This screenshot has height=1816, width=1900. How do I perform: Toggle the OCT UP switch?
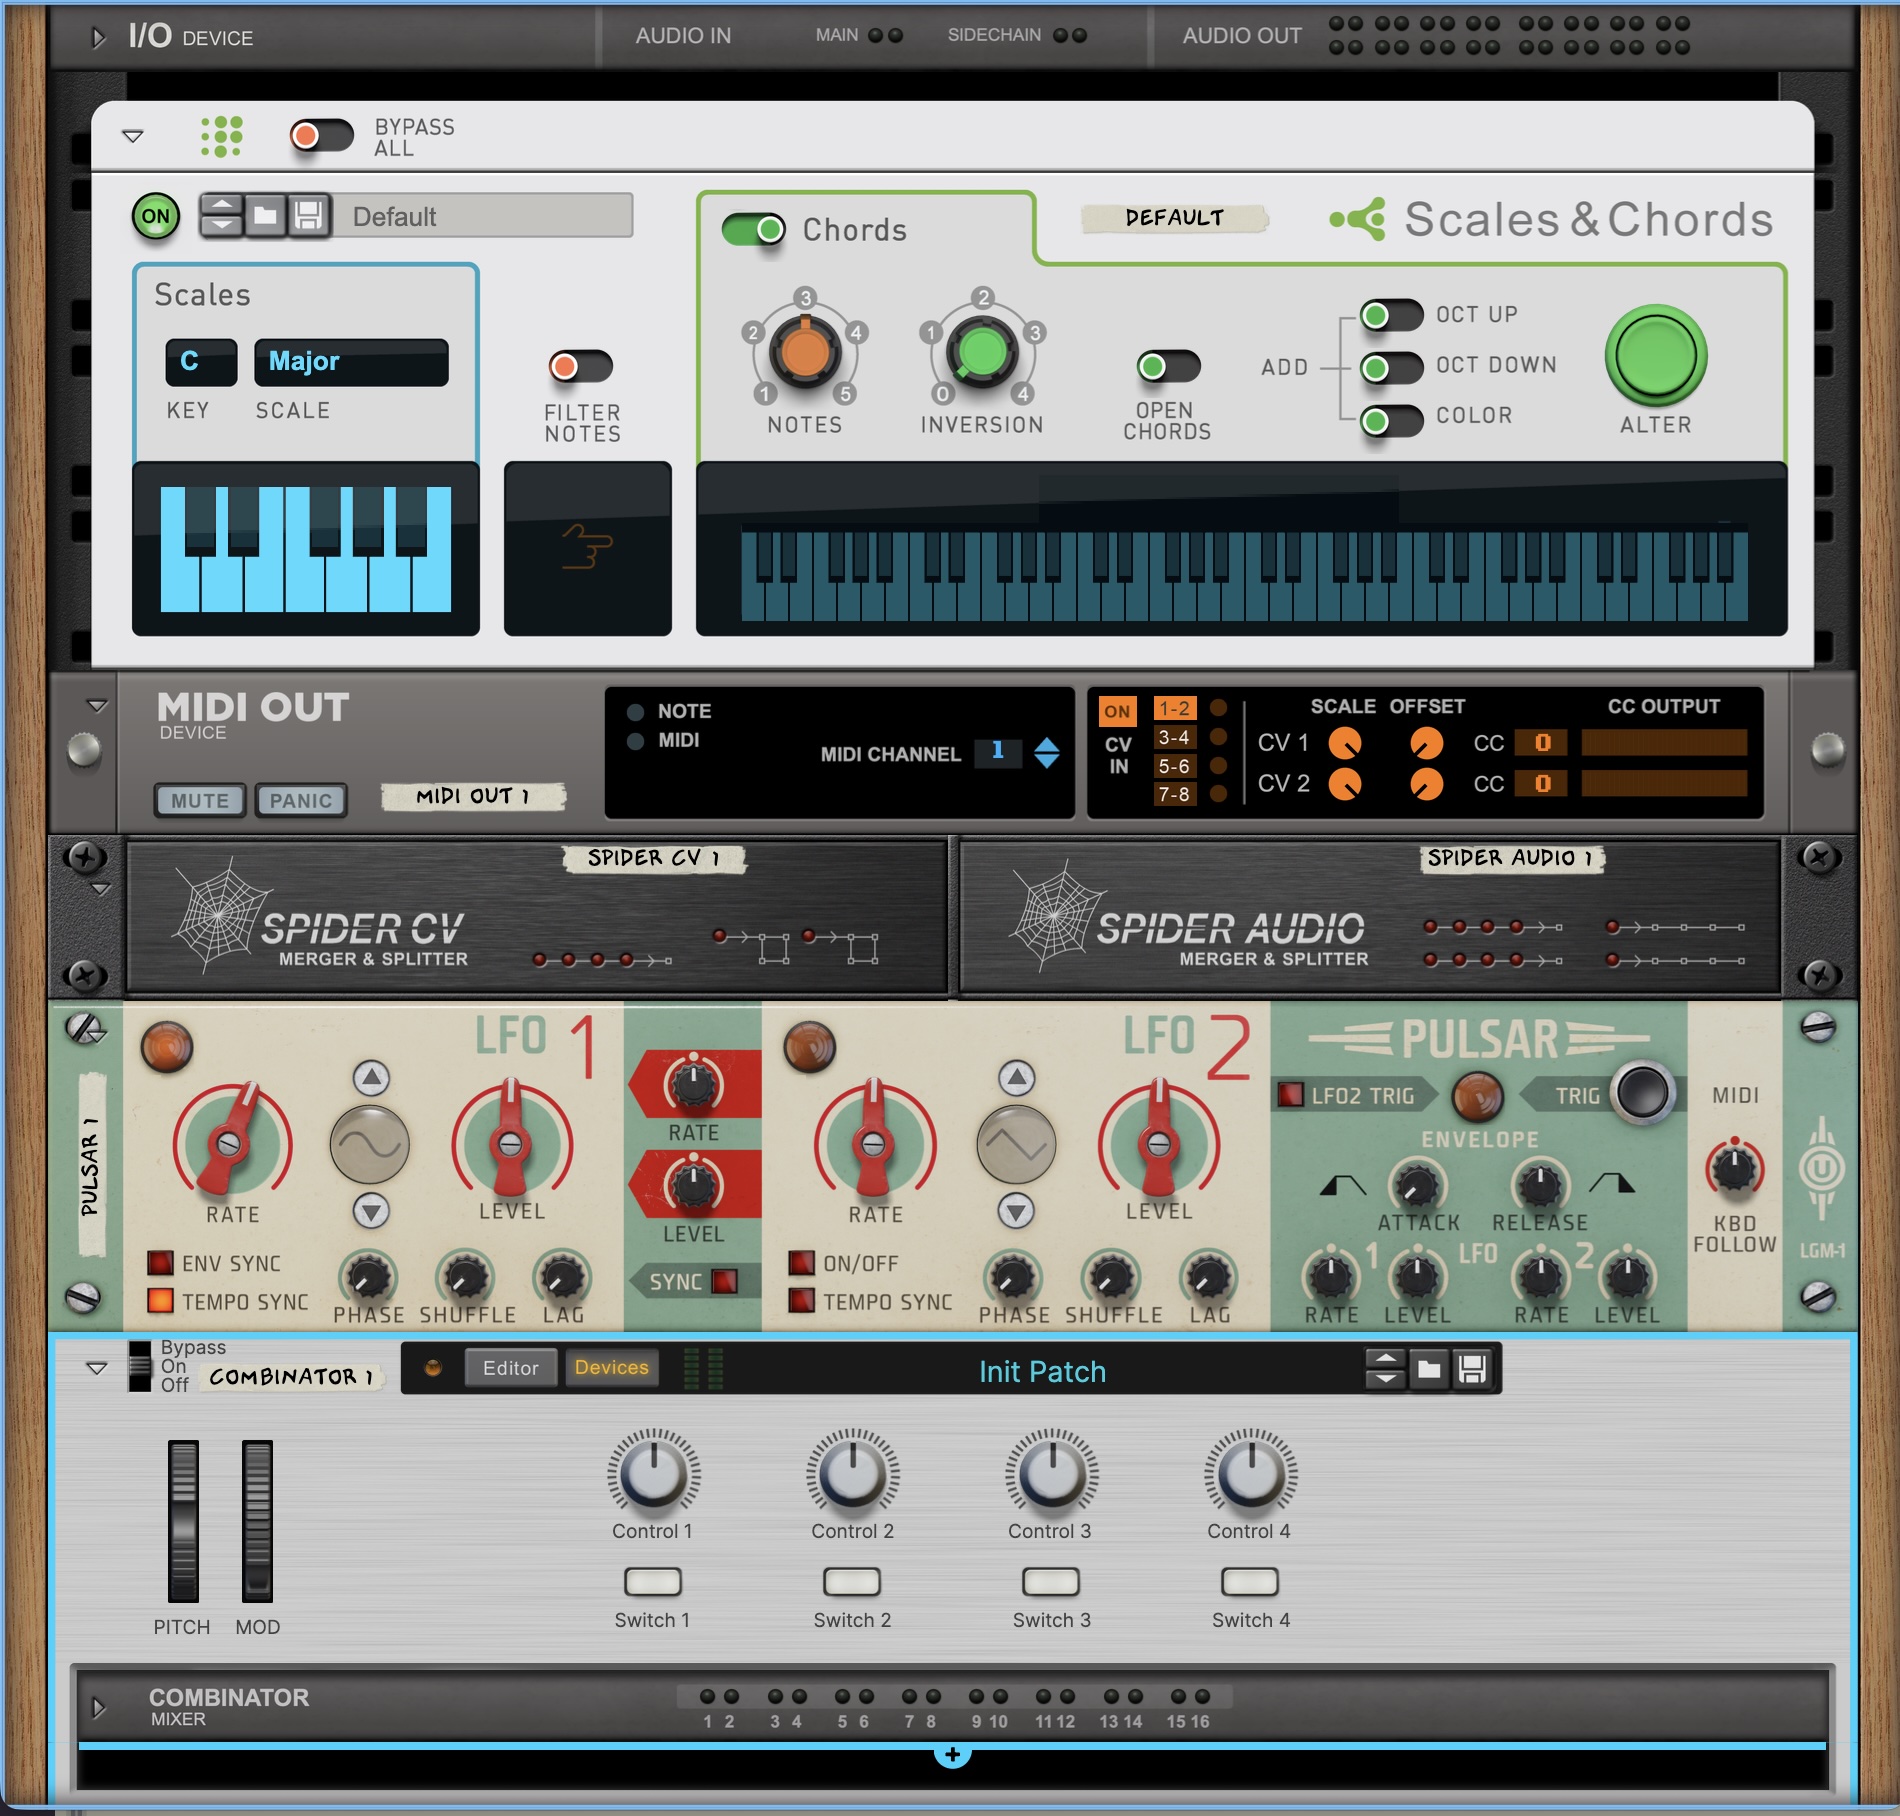[1391, 315]
